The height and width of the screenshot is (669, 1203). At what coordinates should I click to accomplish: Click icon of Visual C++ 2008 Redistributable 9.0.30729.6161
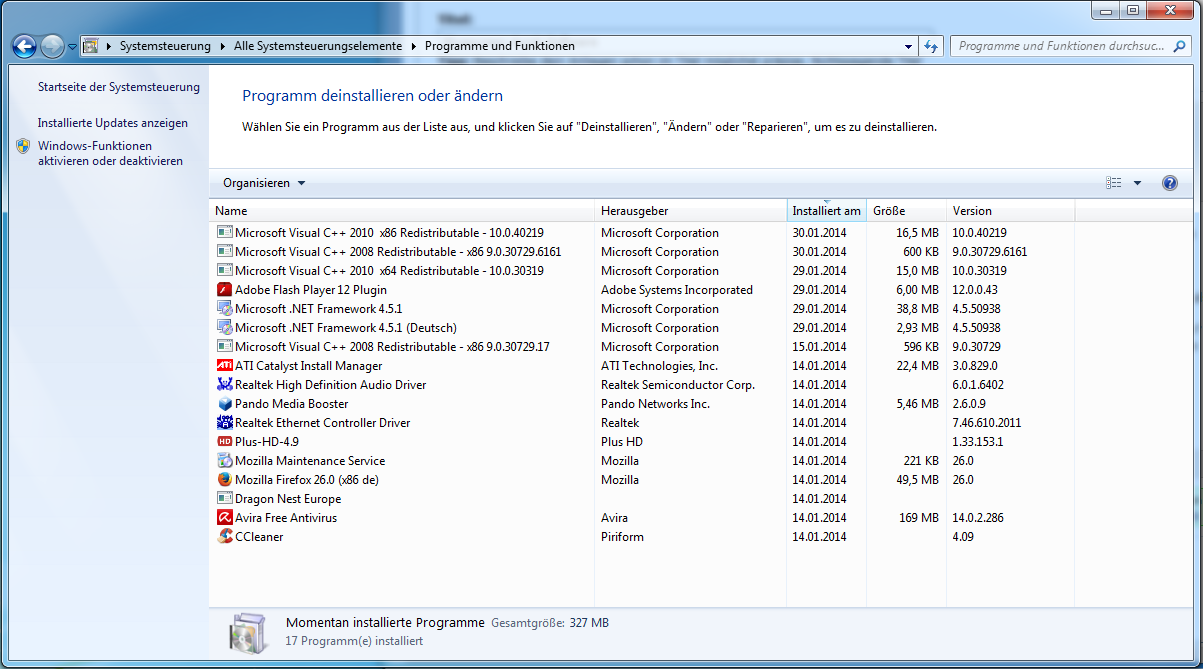point(225,252)
